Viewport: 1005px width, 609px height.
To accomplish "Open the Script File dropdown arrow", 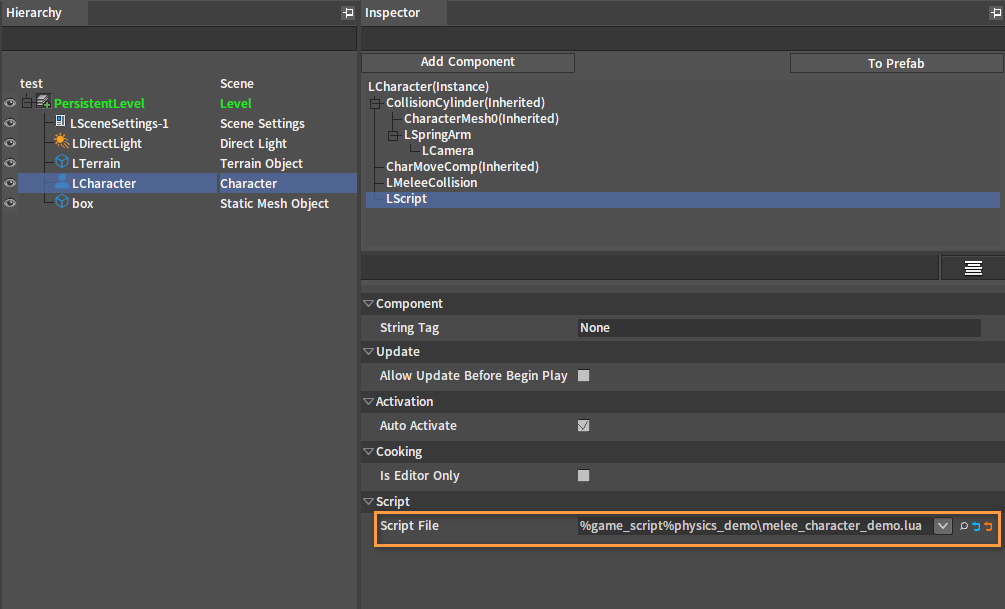I will (943, 526).
